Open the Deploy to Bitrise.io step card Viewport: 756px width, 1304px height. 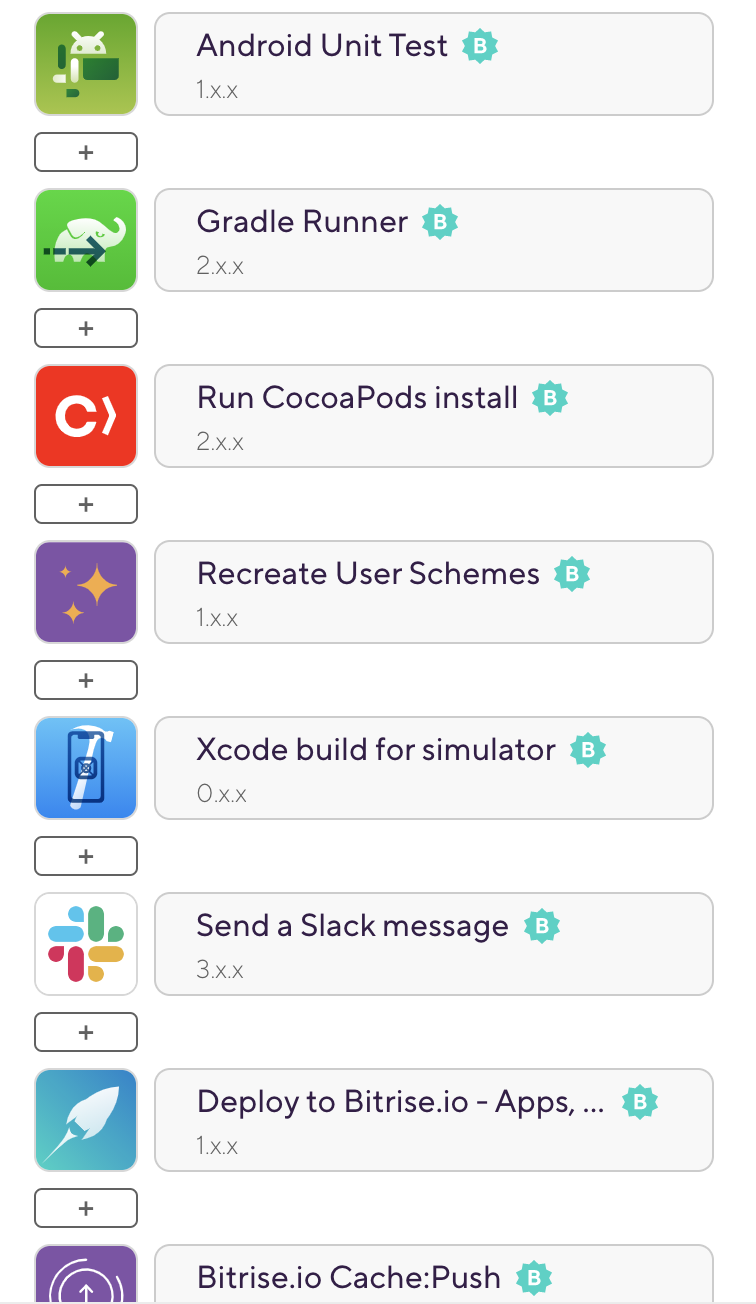pos(434,1120)
